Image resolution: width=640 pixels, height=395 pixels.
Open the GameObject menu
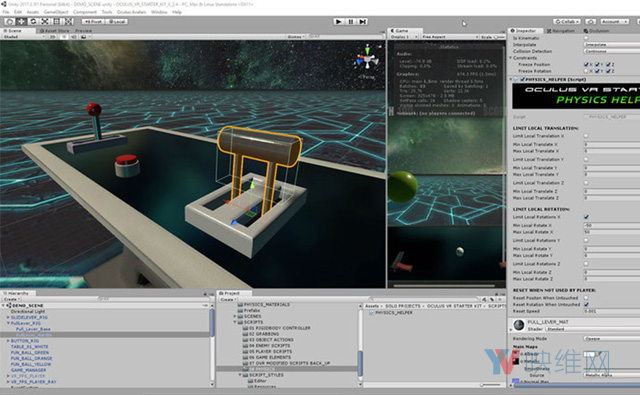56,12
